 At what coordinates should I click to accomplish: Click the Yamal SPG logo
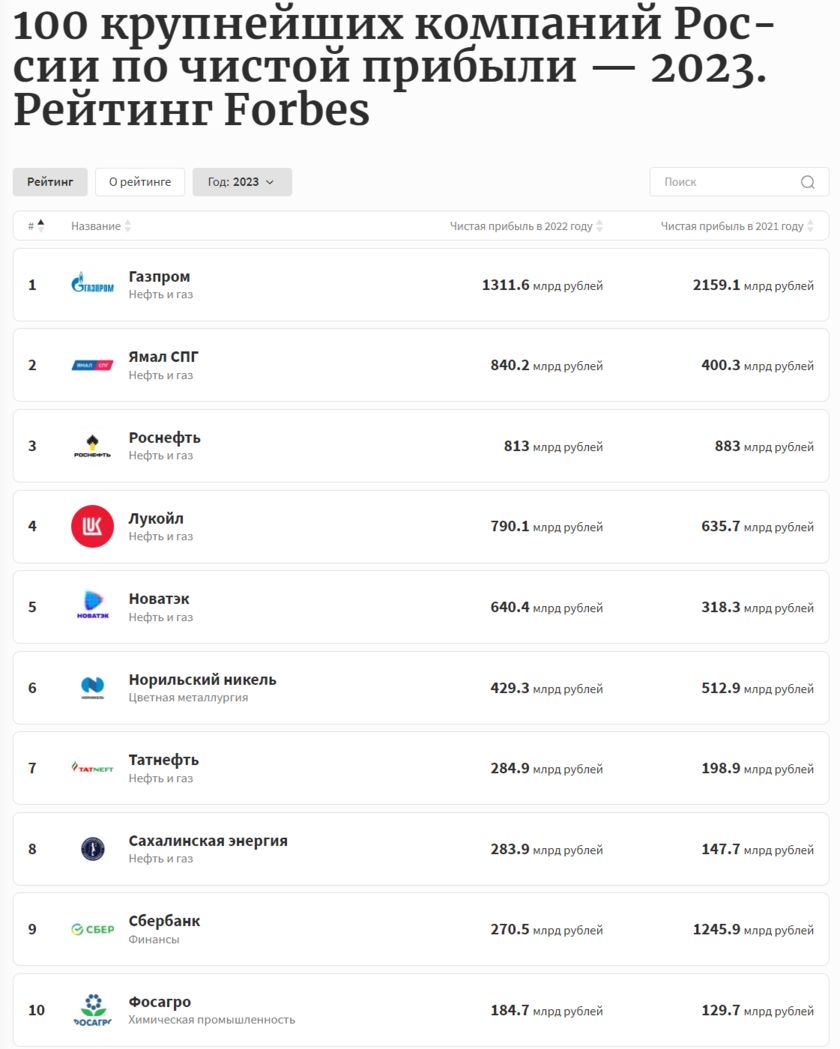point(92,365)
